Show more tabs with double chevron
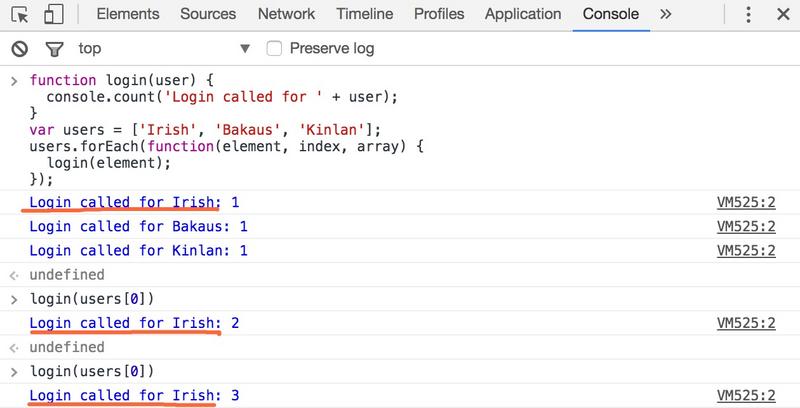800x408 pixels. point(665,14)
